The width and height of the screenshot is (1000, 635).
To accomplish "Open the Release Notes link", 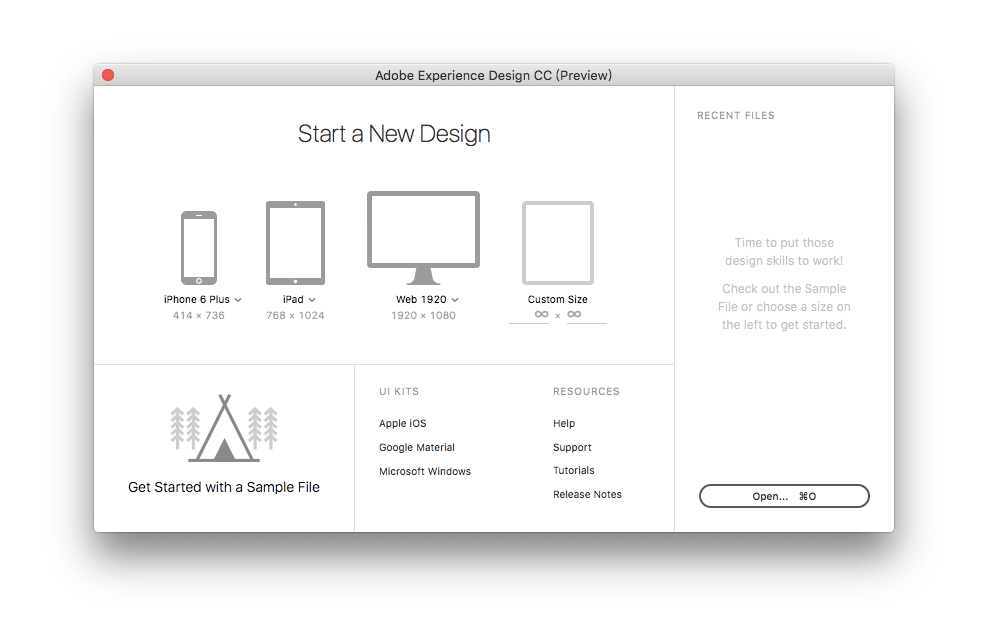I will [587, 494].
